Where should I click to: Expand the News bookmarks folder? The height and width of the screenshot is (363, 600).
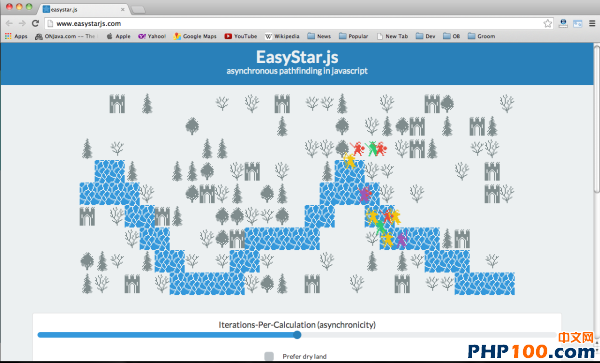tap(319, 36)
